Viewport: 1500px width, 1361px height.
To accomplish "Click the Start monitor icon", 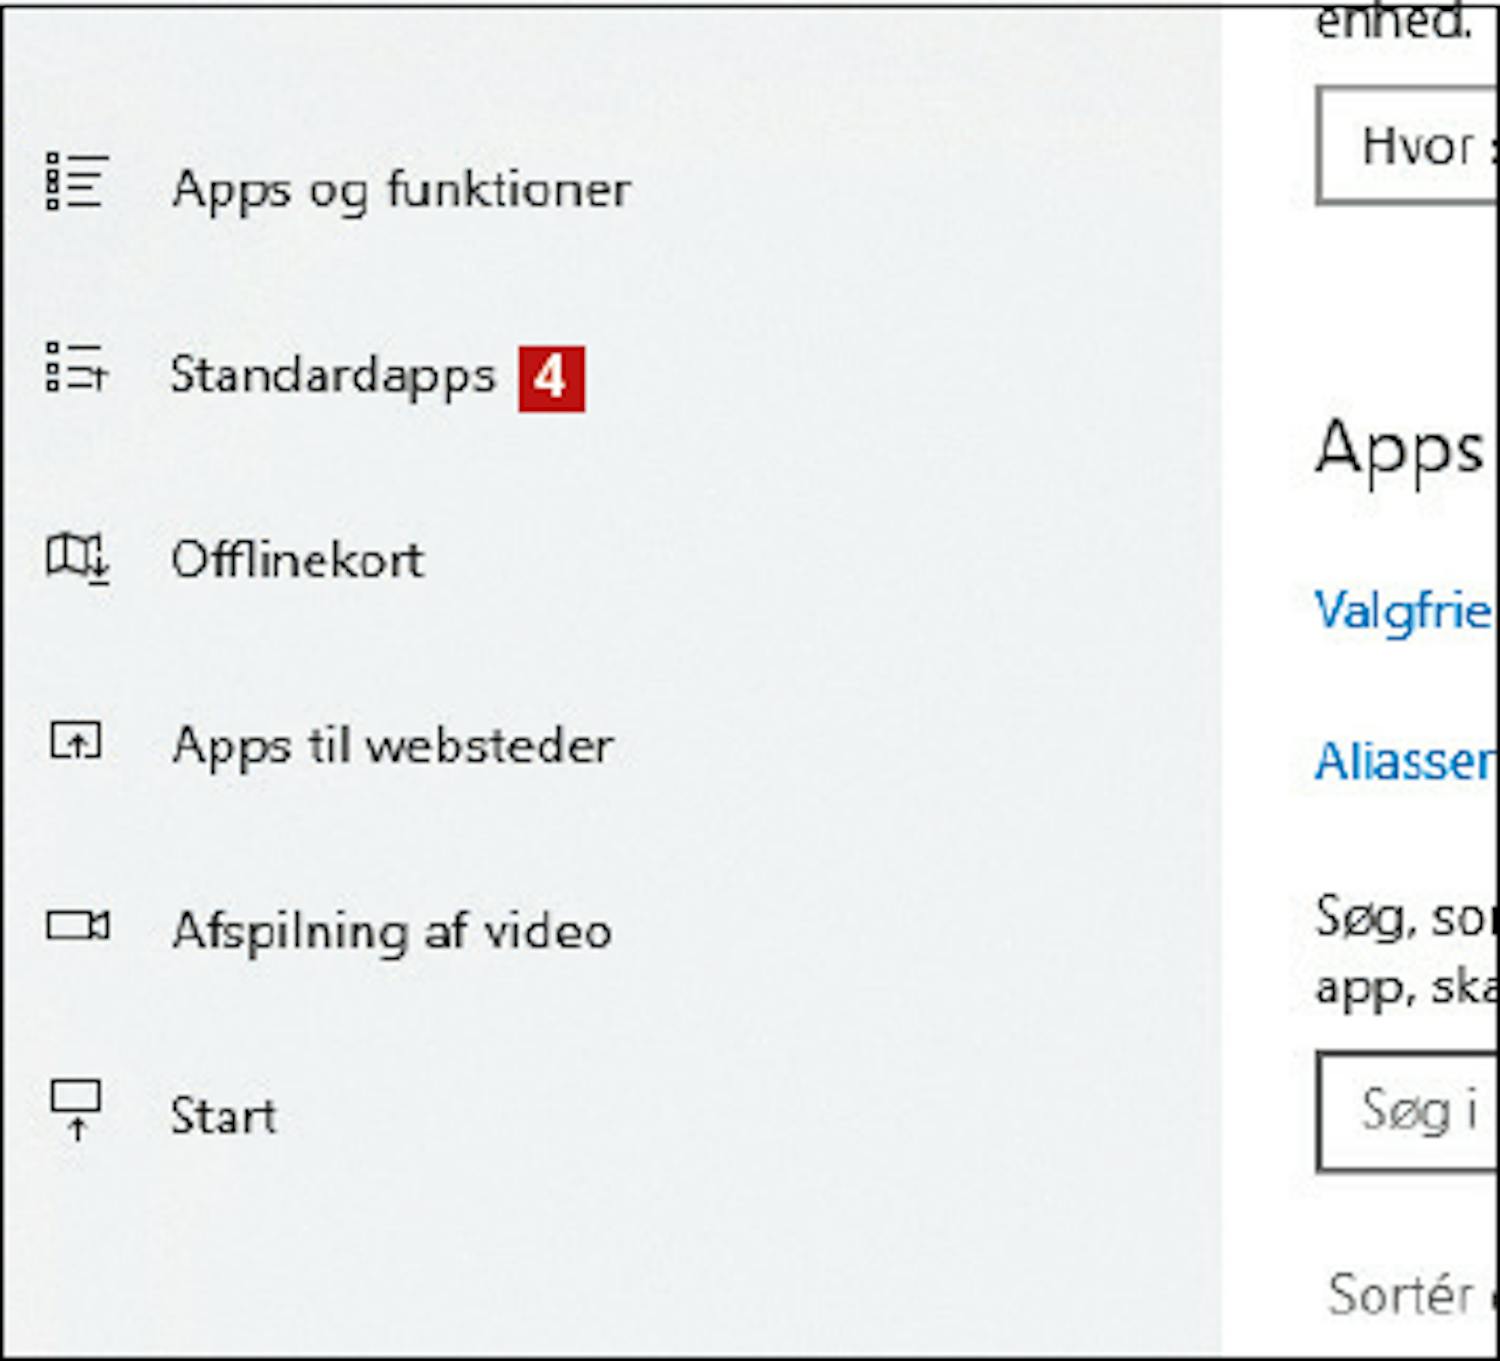I will click(76, 1110).
